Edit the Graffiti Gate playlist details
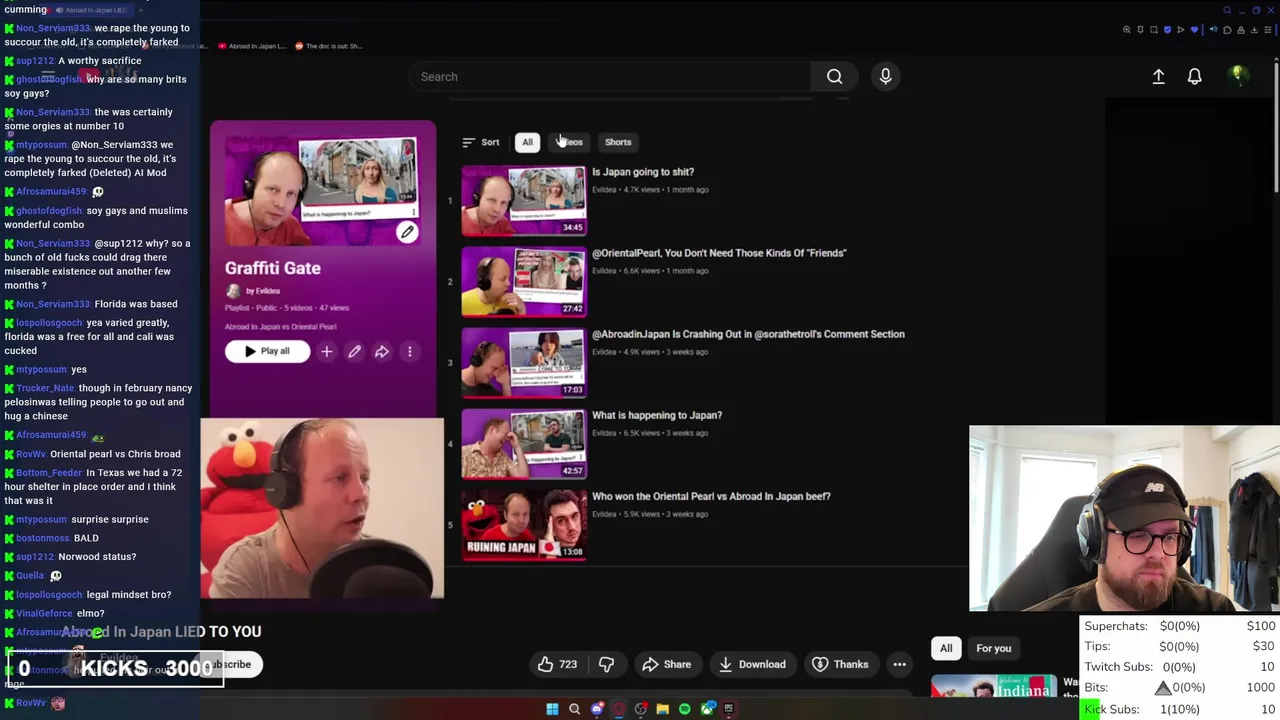Viewport: 1280px width, 720px height. (x=354, y=351)
